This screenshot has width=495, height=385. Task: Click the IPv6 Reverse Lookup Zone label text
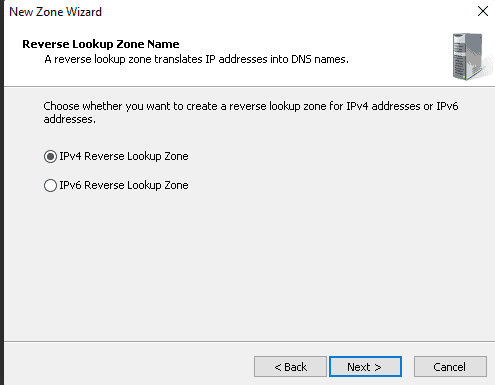click(x=124, y=185)
